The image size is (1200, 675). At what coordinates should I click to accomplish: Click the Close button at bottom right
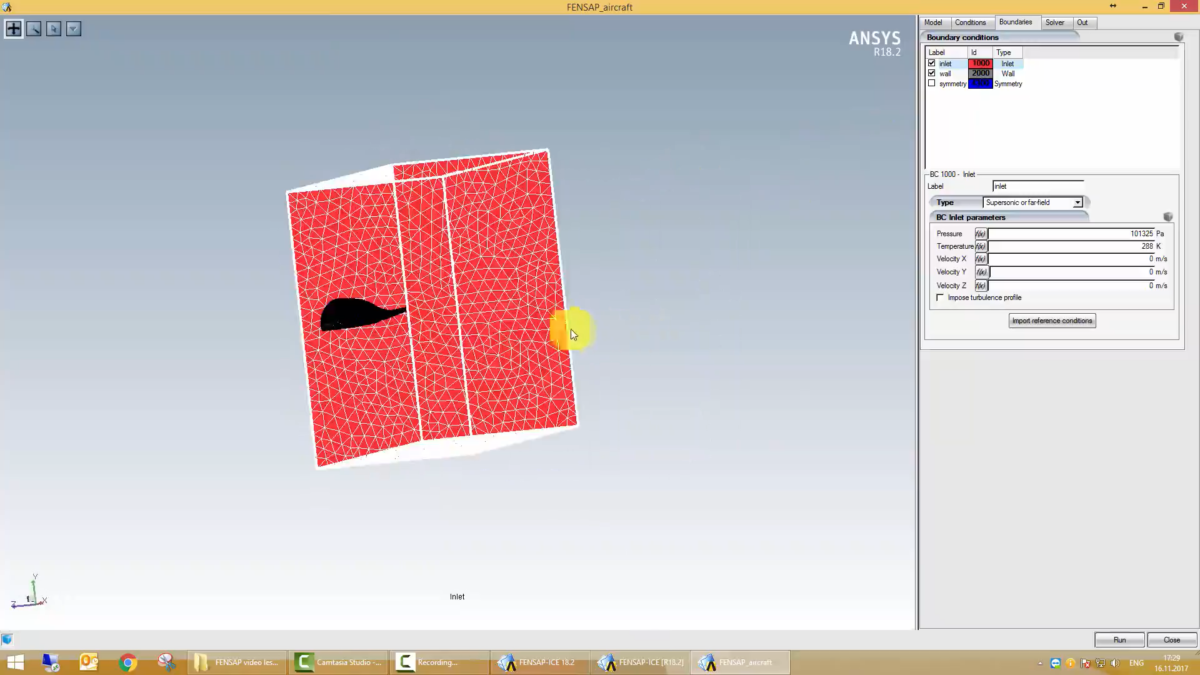click(x=1172, y=639)
